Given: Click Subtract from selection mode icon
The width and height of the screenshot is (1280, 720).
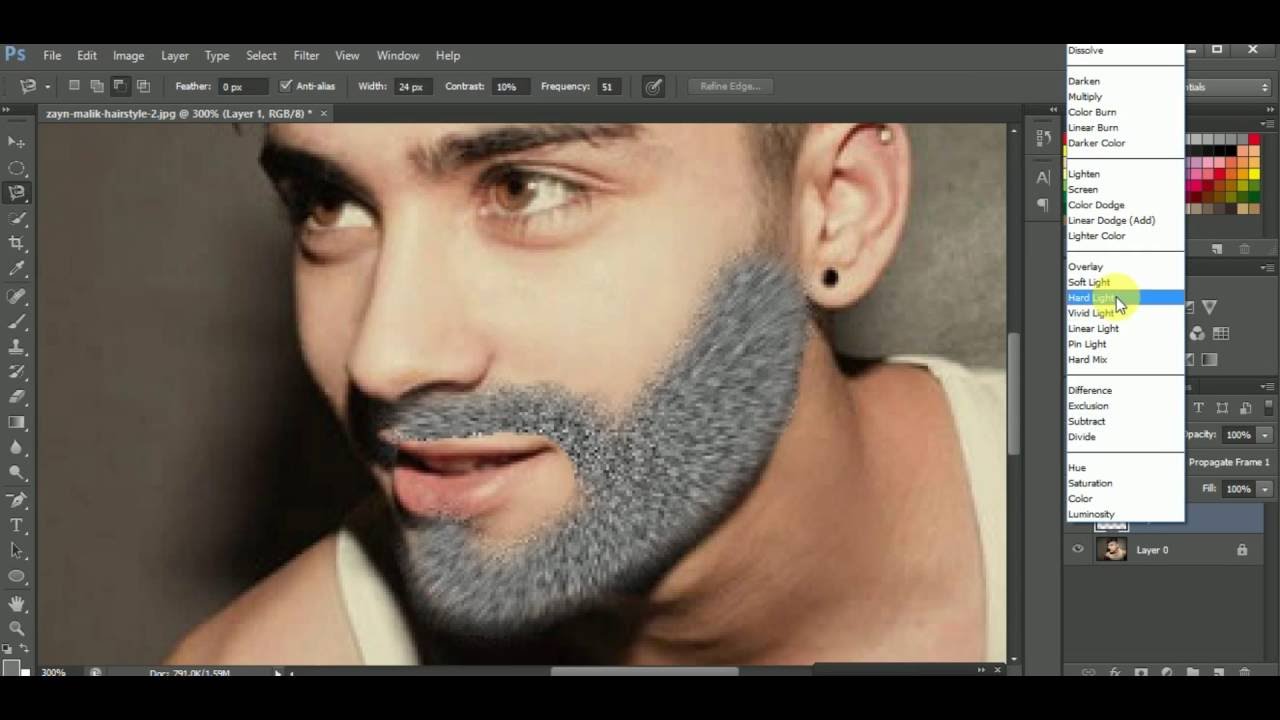Looking at the screenshot, I should tap(120, 86).
